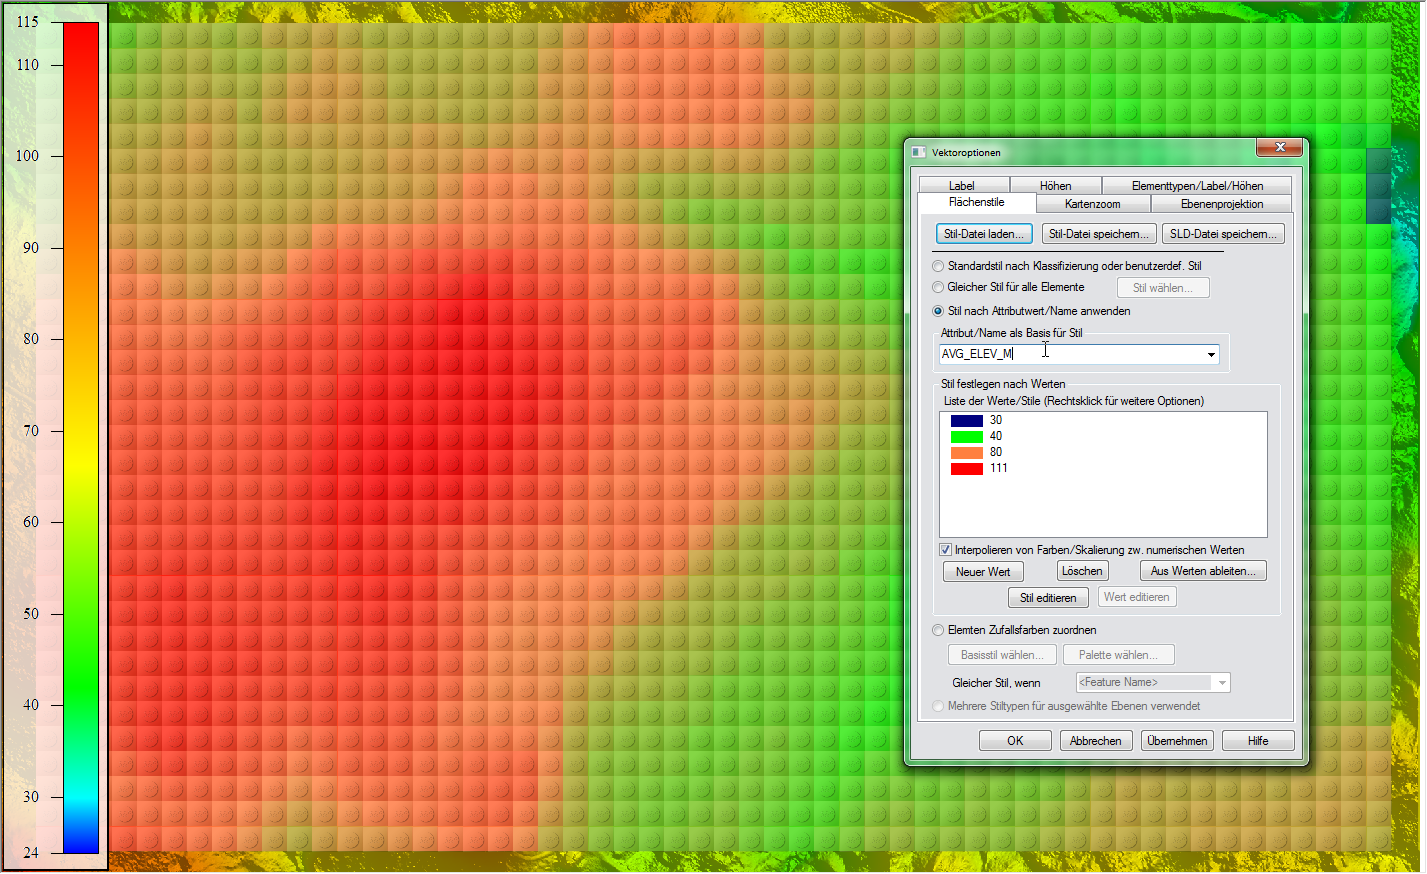Open the Kartenzoom tab
The height and width of the screenshot is (874, 1427).
click(x=1093, y=204)
